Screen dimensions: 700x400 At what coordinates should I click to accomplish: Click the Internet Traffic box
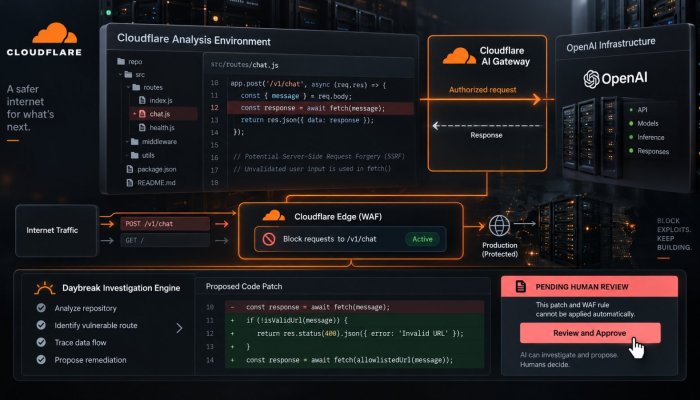pos(57,230)
